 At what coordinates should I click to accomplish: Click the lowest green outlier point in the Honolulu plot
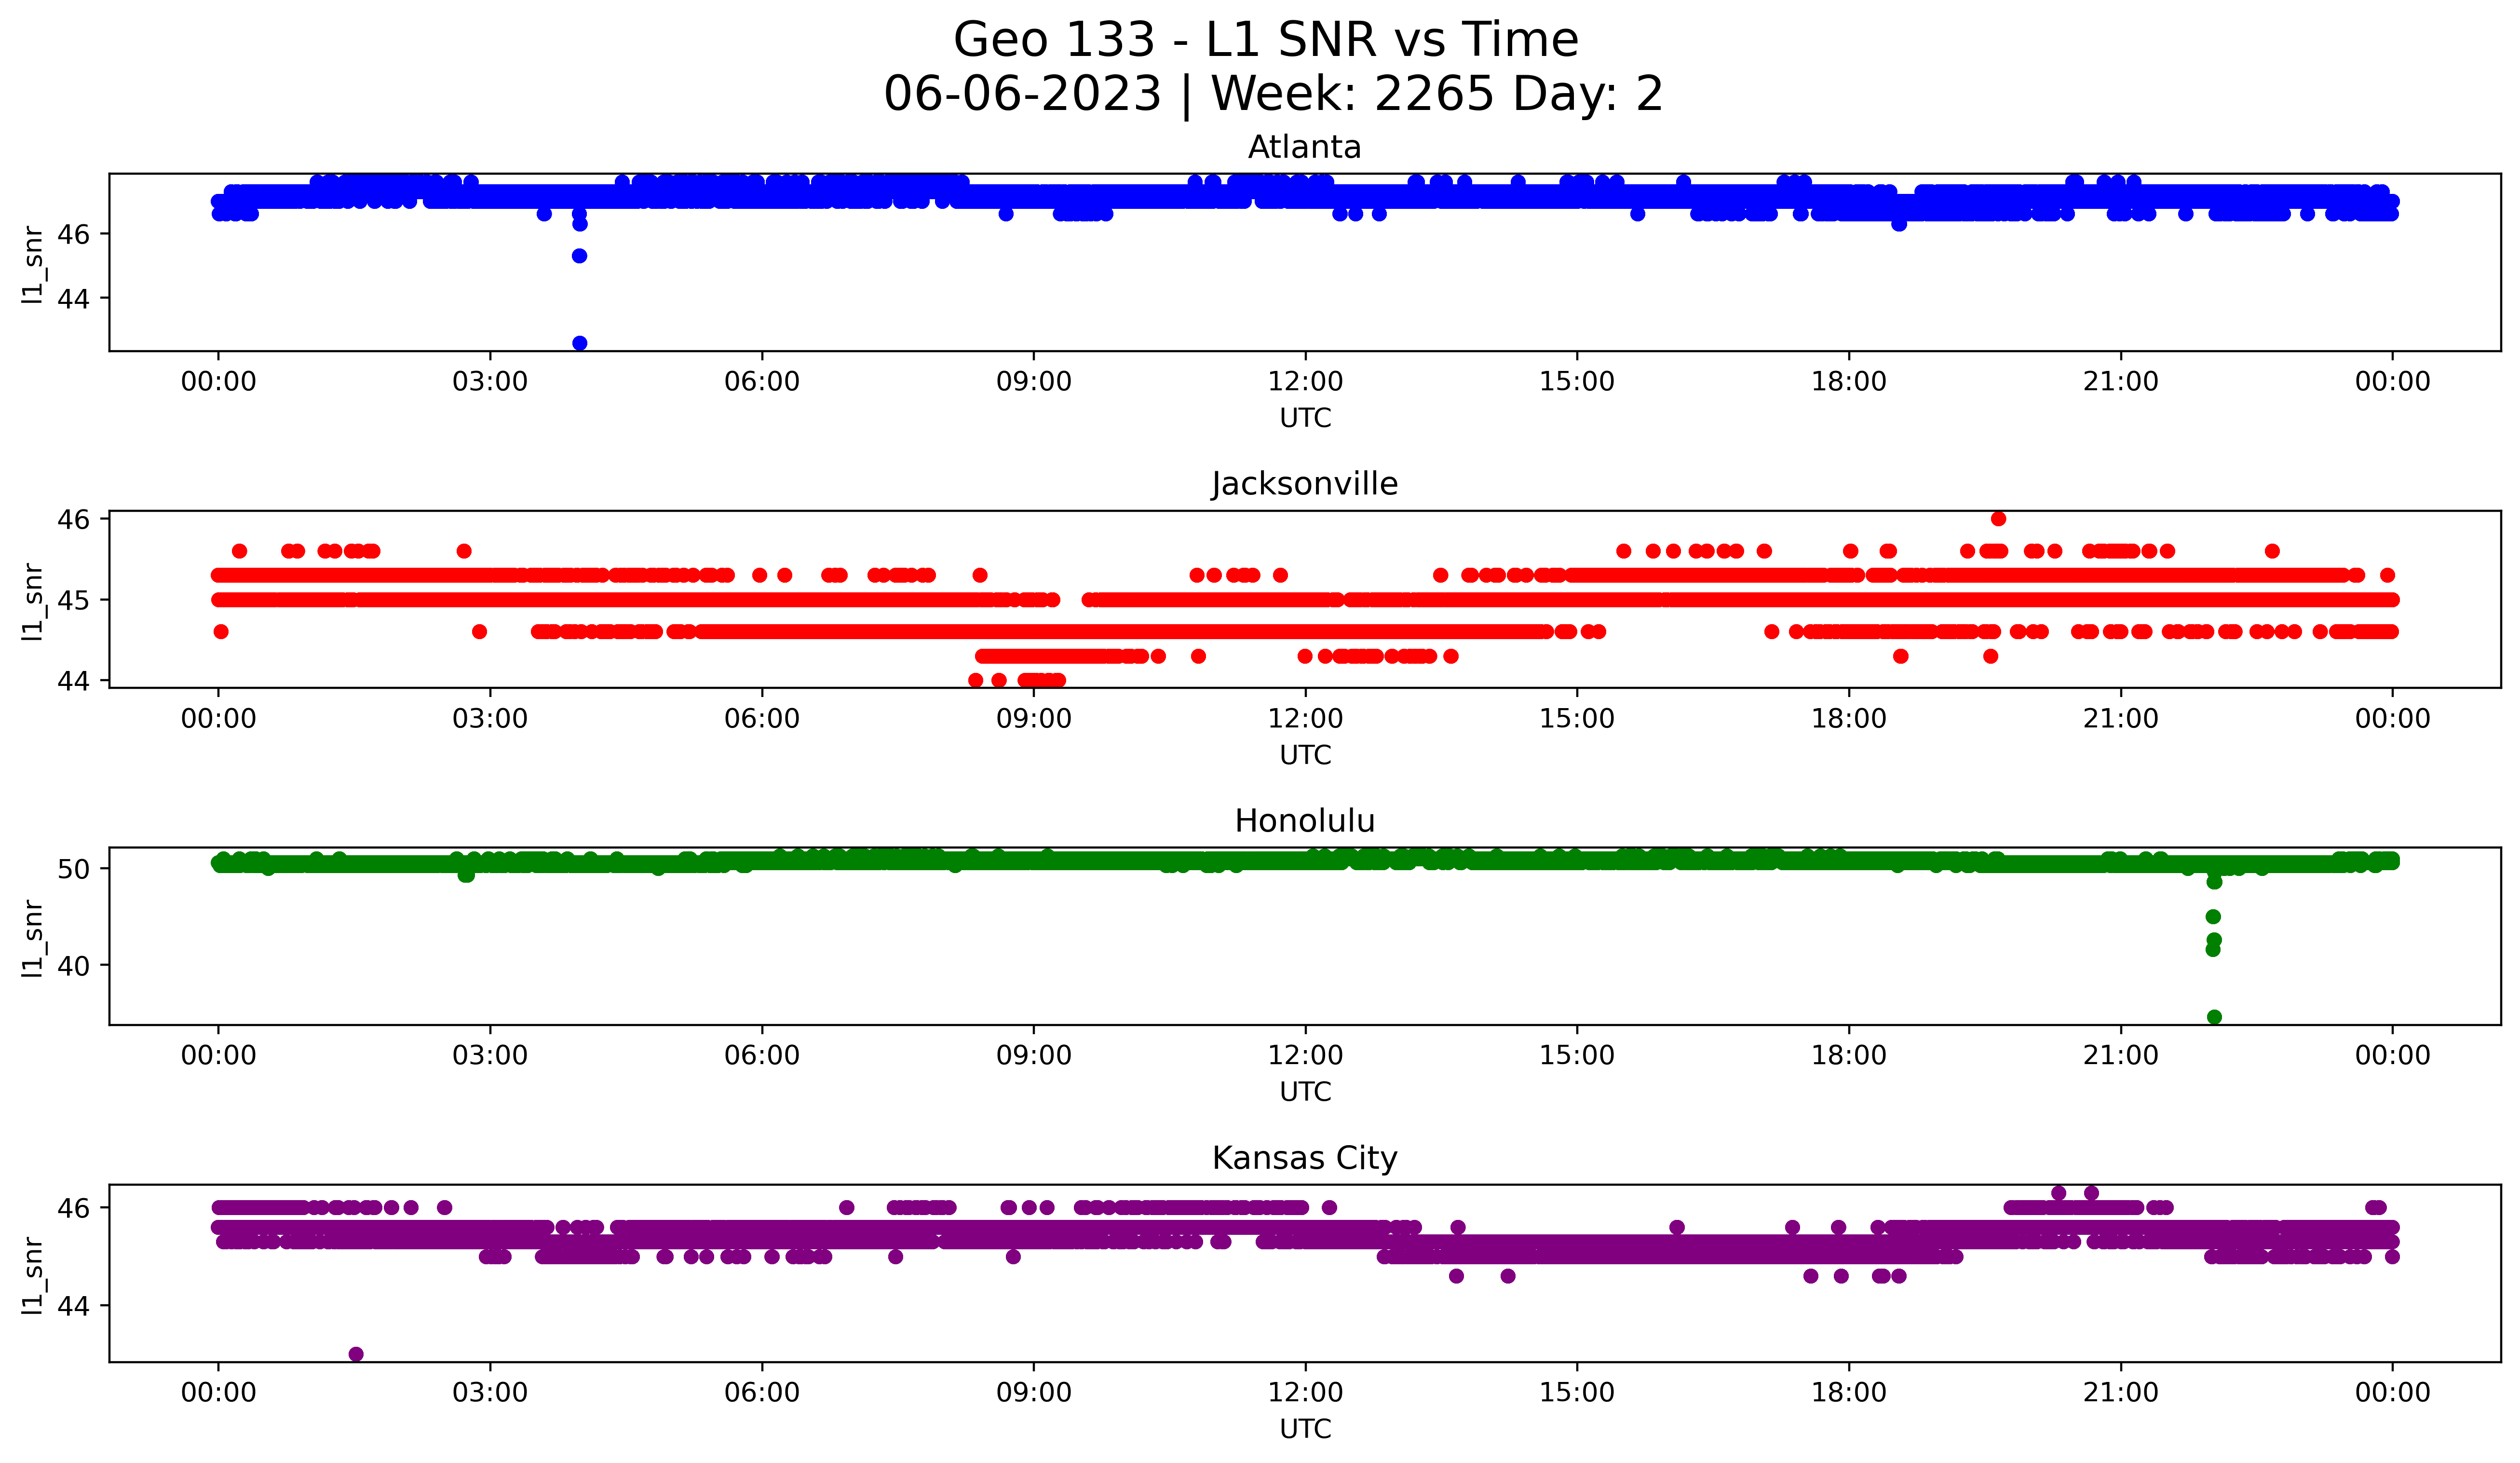point(2214,1017)
